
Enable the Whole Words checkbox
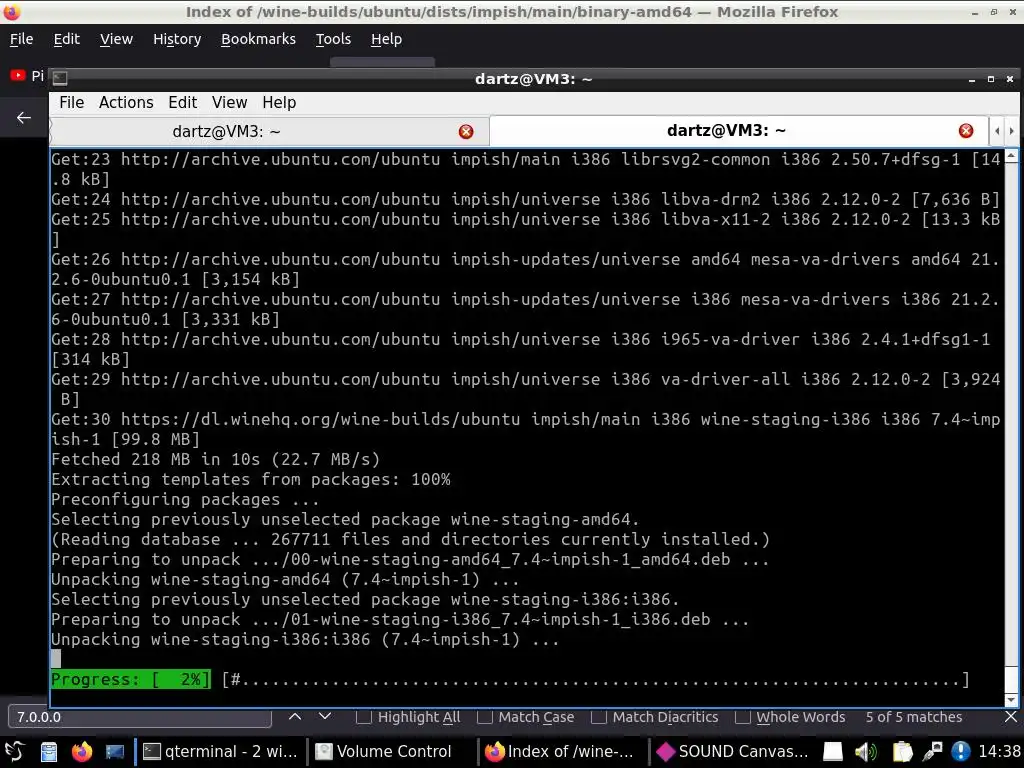point(742,717)
